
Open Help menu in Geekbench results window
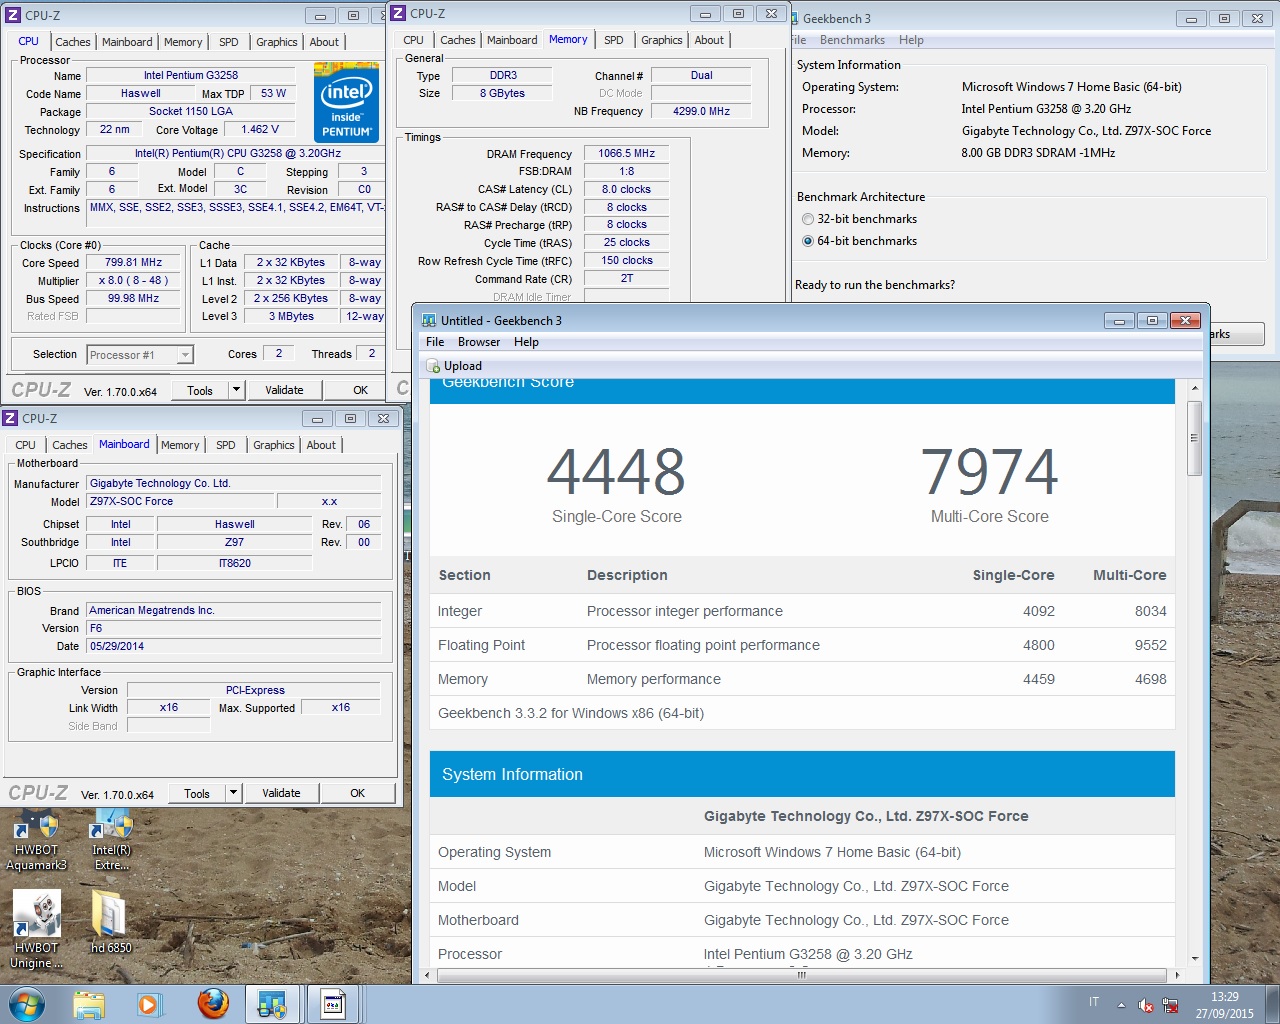[526, 342]
